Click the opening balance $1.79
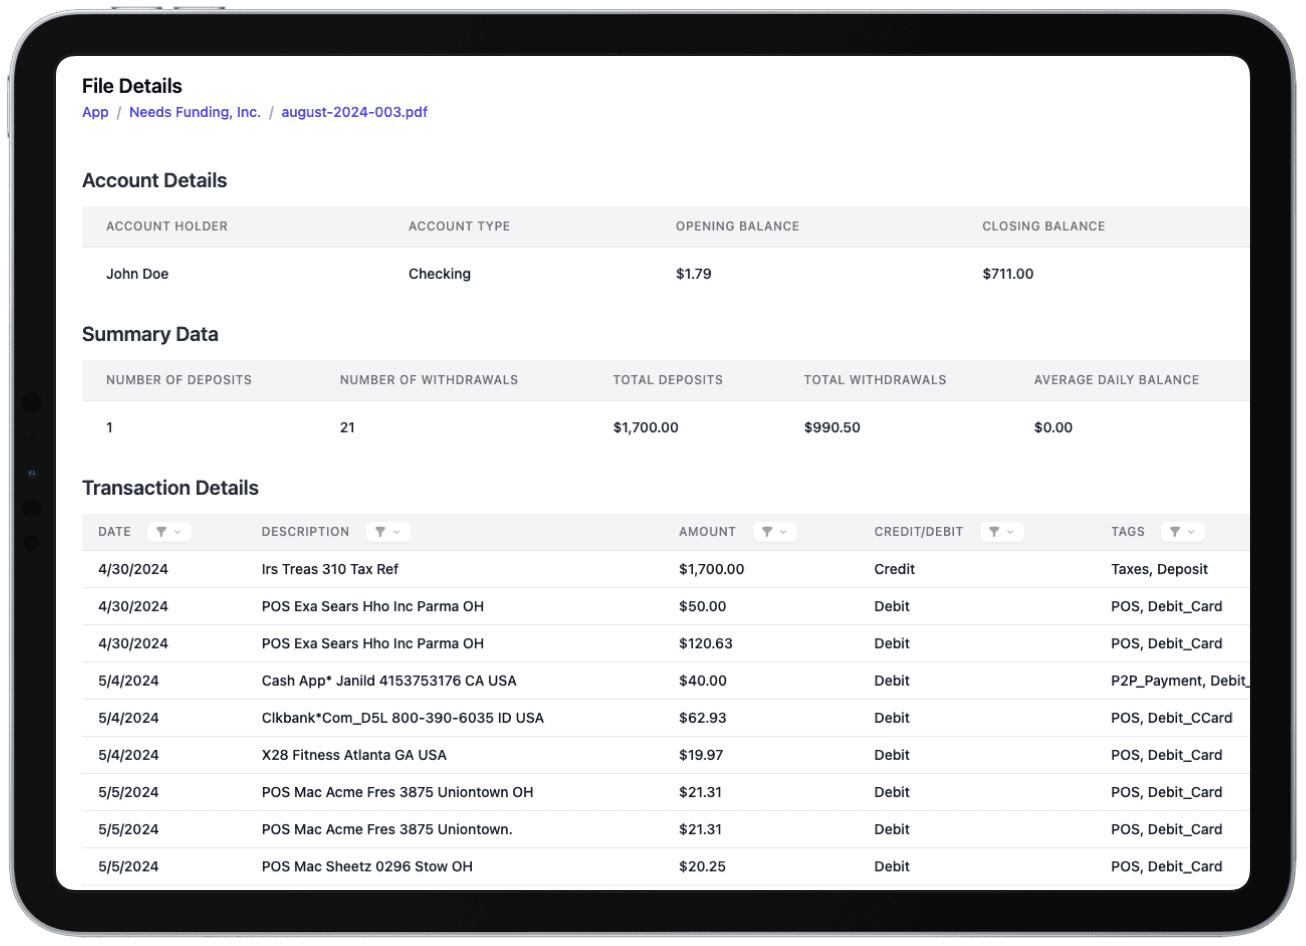1306x946 pixels. coord(694,274)
